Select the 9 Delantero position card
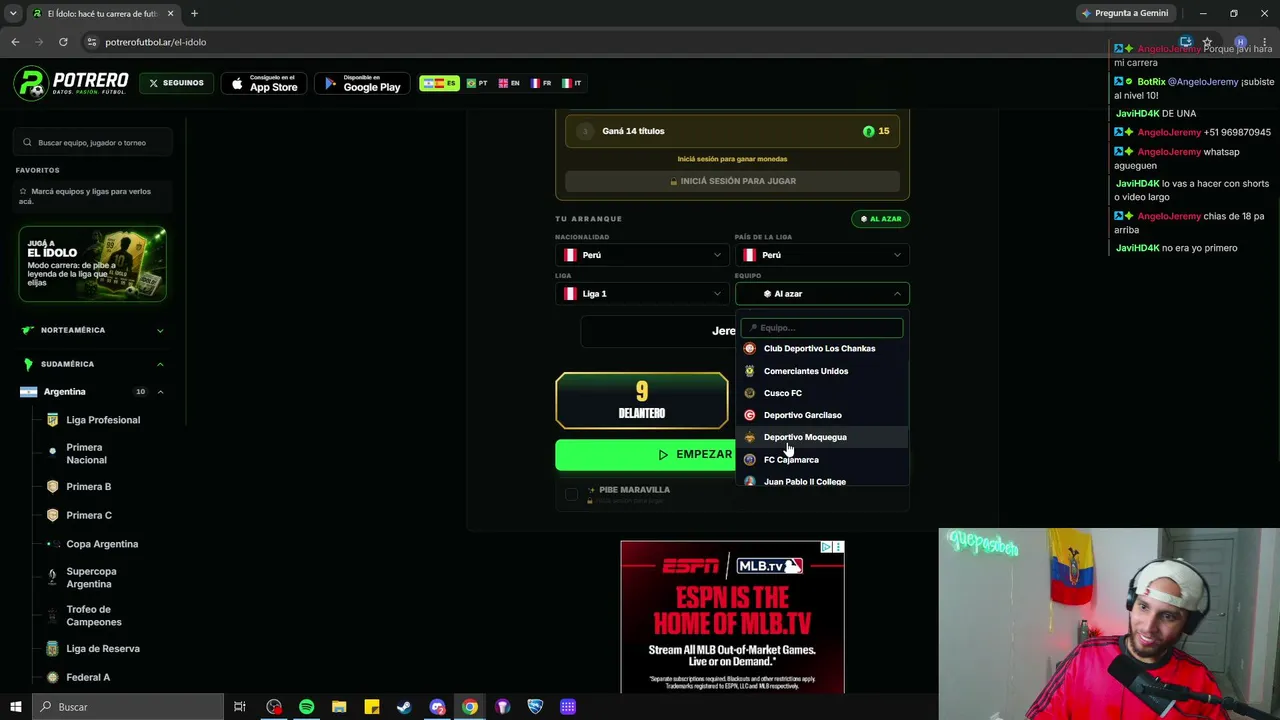 pos(642,401)
